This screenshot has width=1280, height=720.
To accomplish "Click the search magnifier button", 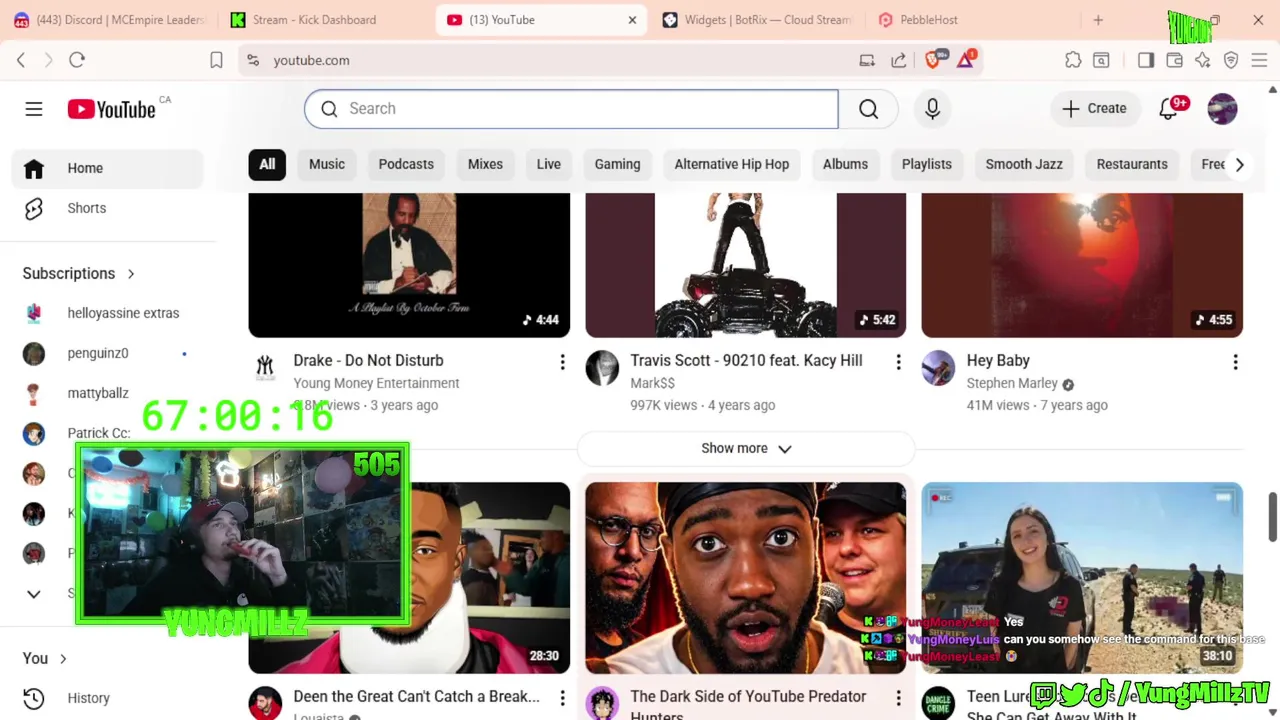I will tap(868, 109).
